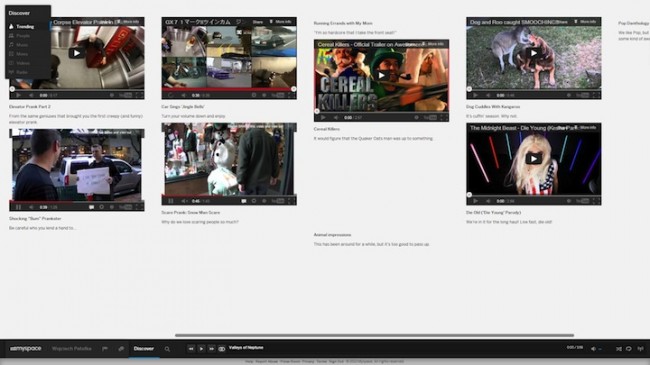Click the myspace logo in bottom bar
This screenshot has height=365, width=650.
pos(25,349)
